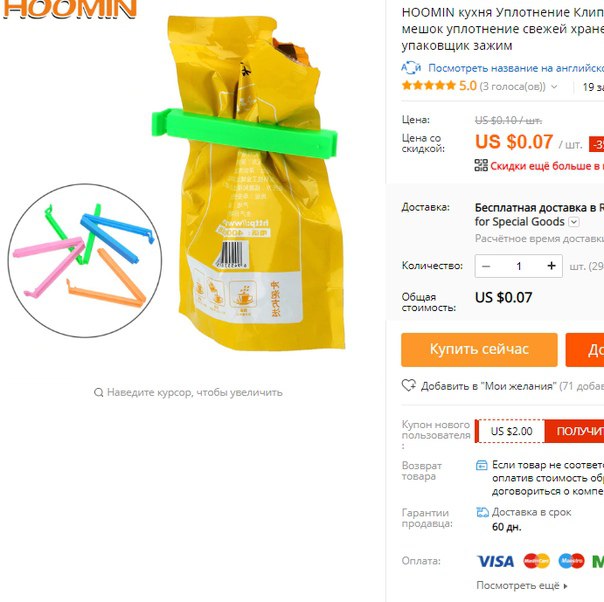
Task: Click the HOOMIN brand logo
Action: (x=70, y=8)
